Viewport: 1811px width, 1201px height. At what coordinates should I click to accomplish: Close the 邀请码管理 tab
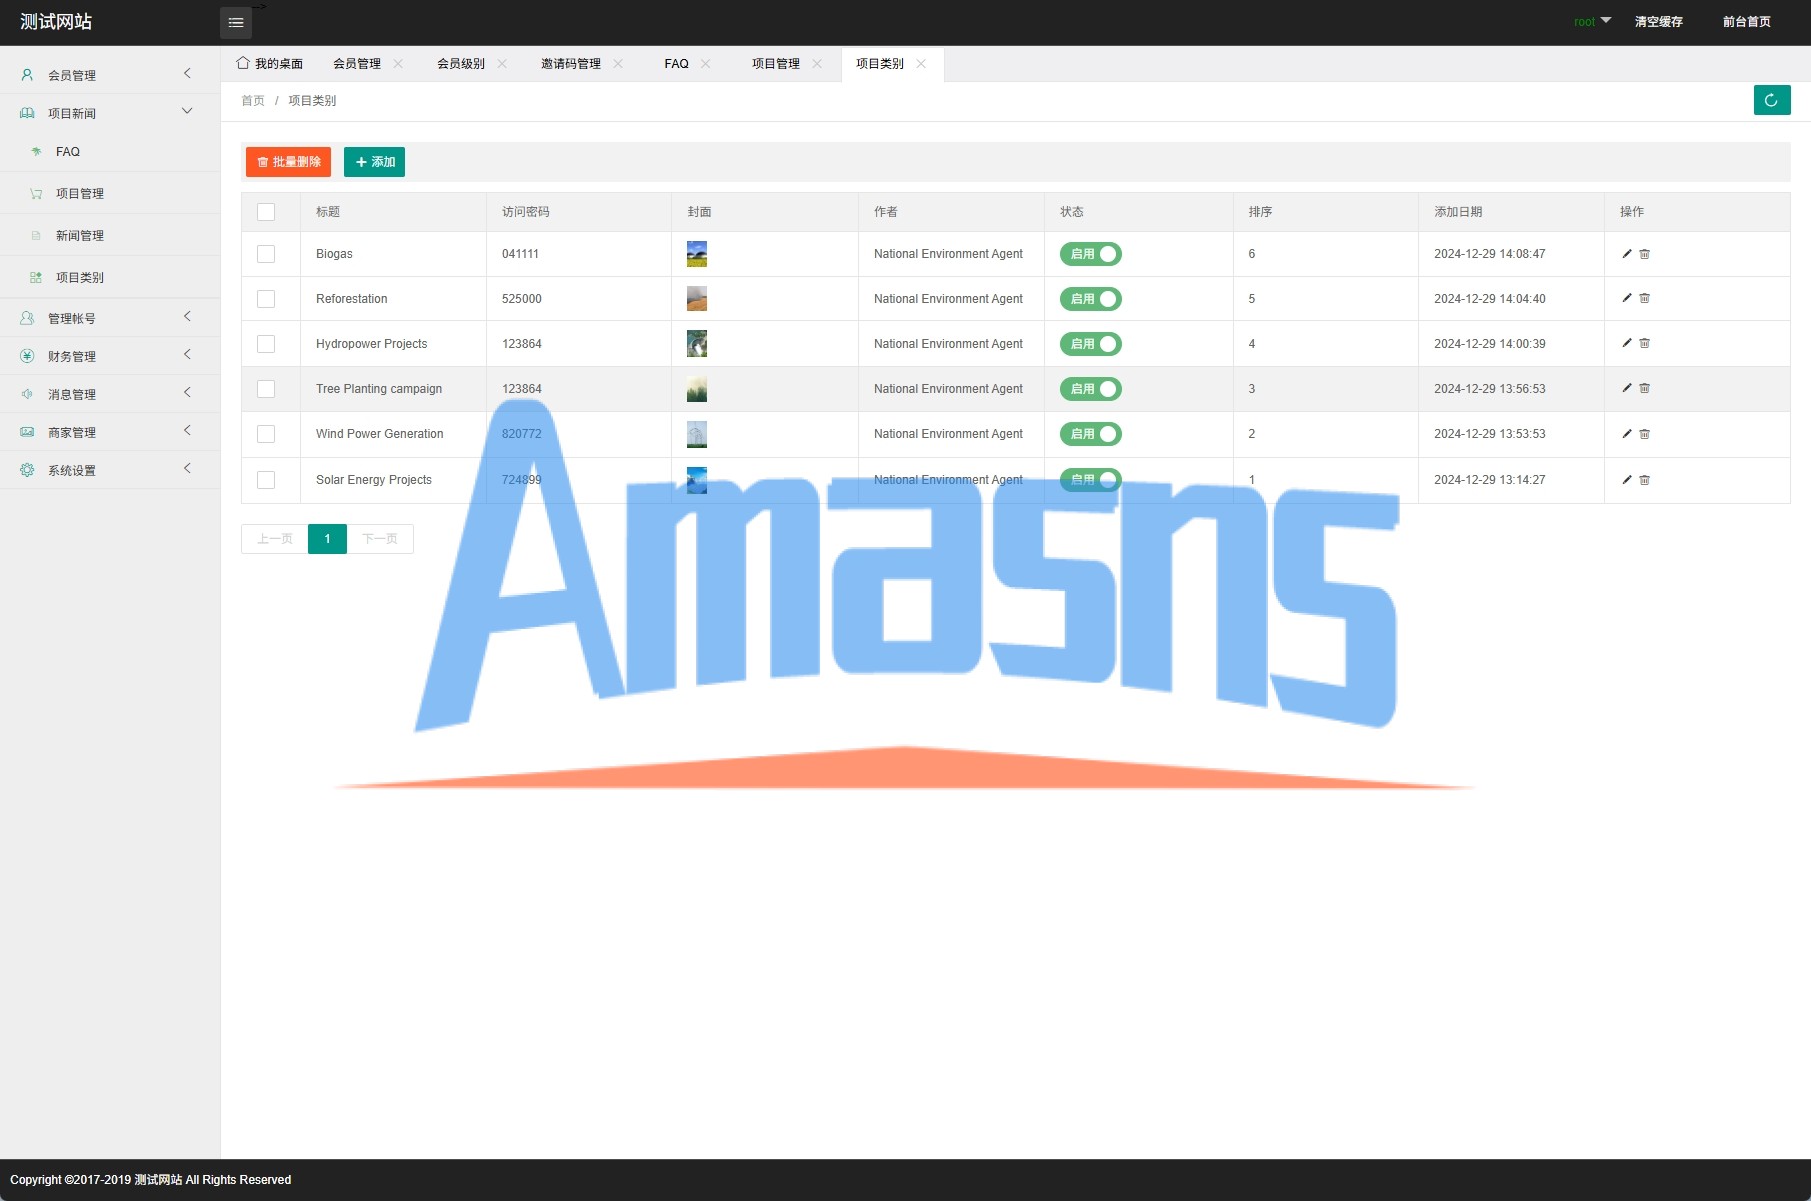click(x=618, y=63)
